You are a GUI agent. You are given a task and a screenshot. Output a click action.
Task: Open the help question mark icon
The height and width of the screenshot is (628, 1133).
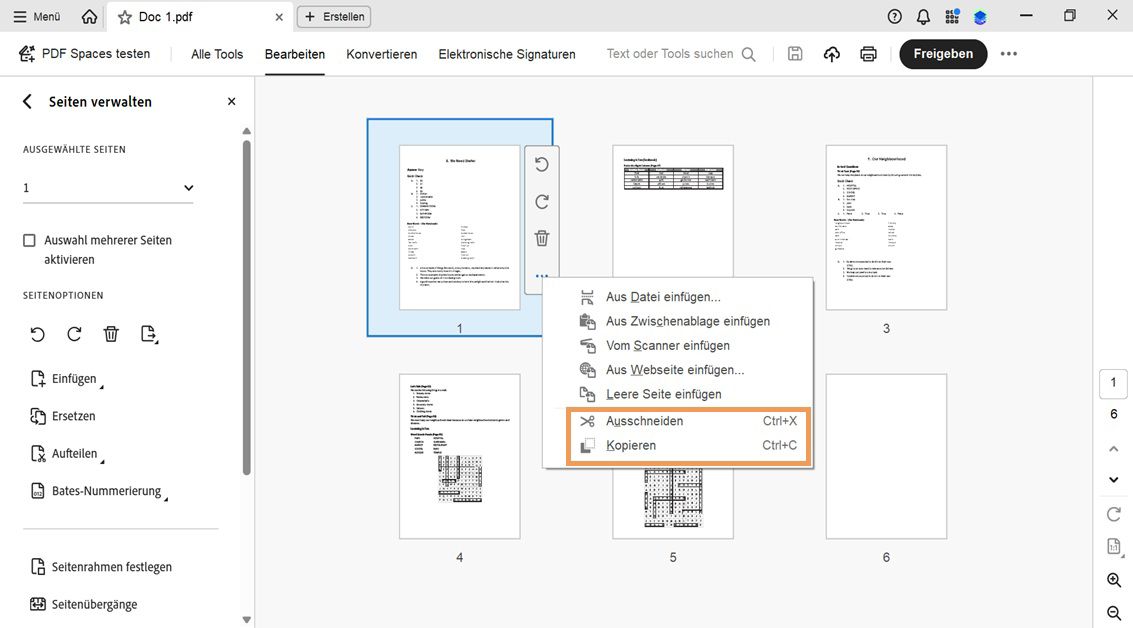pyautogui.click(x=895, y=17)
